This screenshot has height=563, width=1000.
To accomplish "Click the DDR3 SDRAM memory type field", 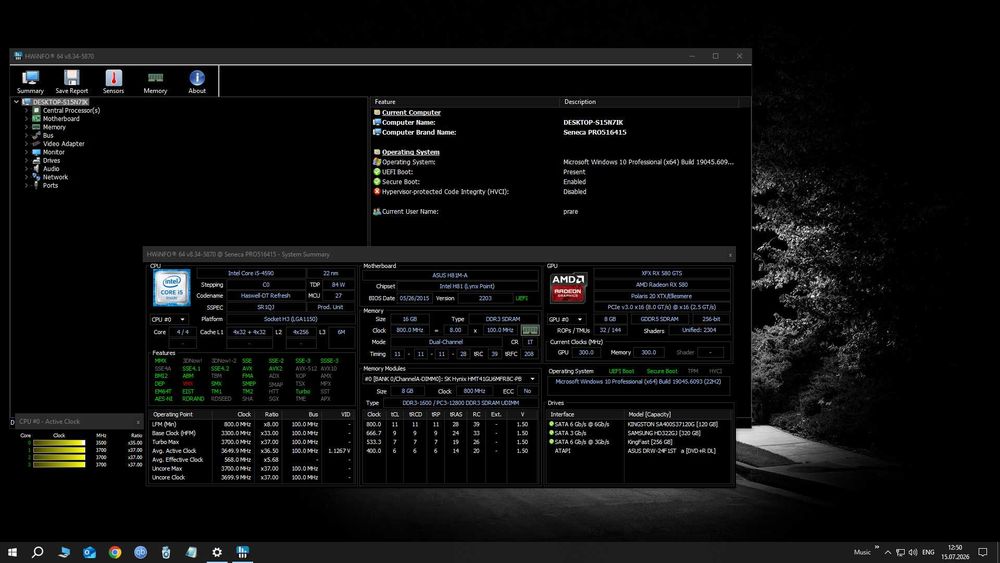I will click(503, 319).
